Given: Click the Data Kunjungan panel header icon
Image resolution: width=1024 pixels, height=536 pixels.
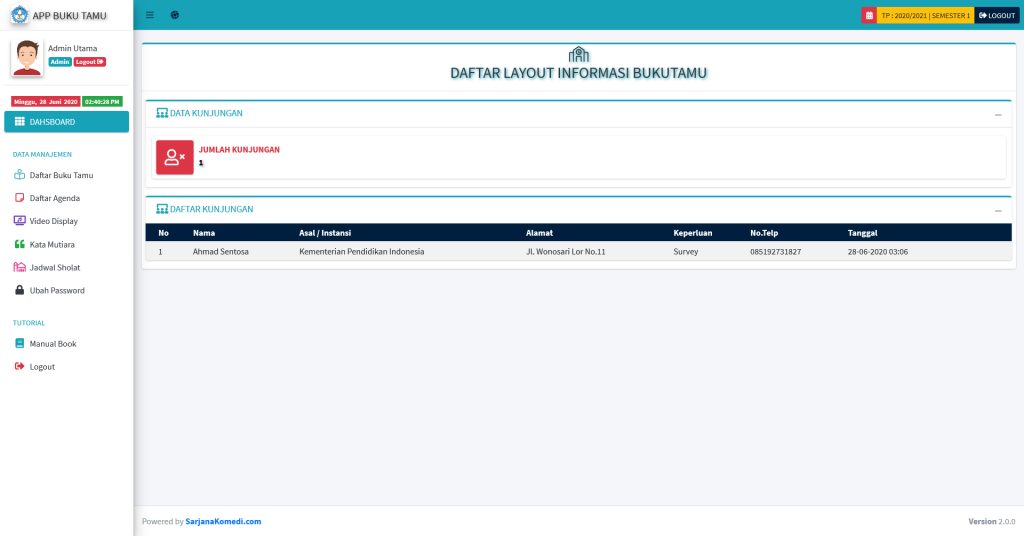Looking at the screenshot, I should click(x=162, y=113).
